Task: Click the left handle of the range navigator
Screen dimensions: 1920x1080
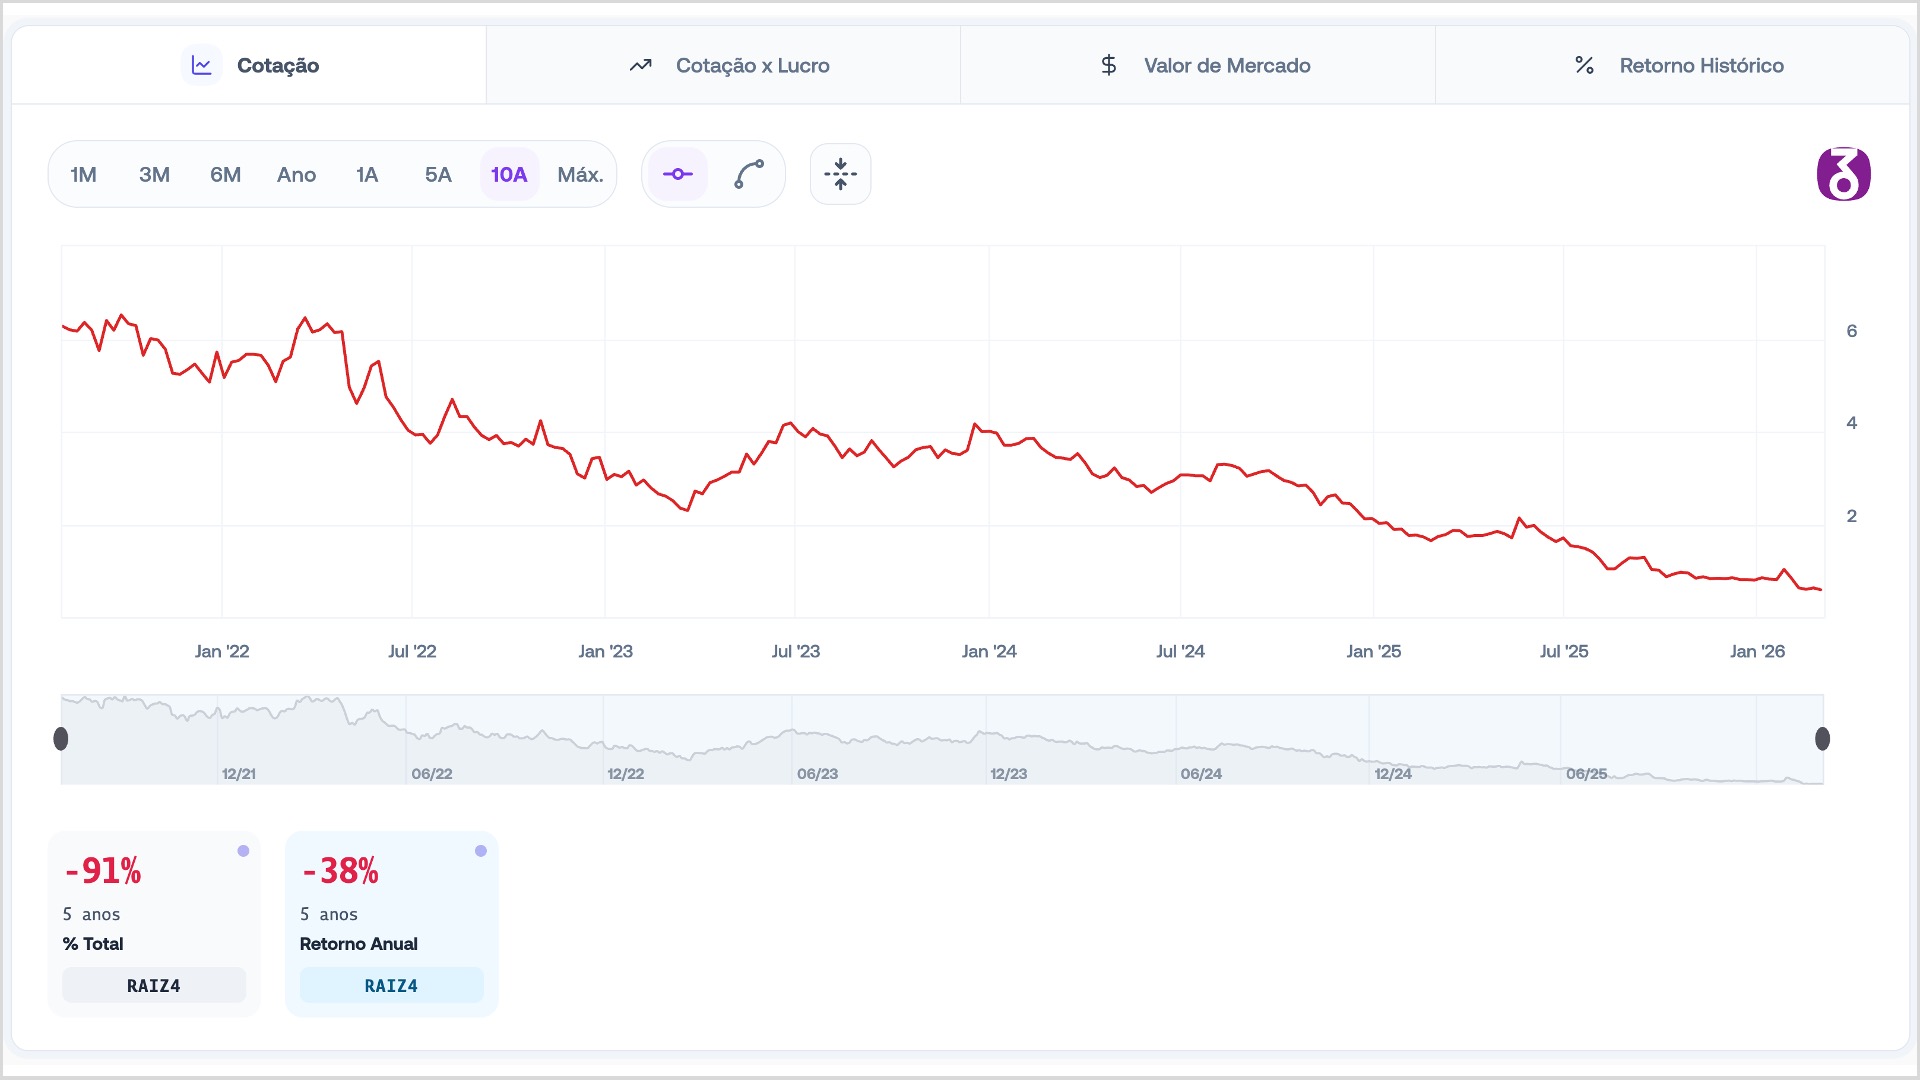Action: tap(61, 739)
